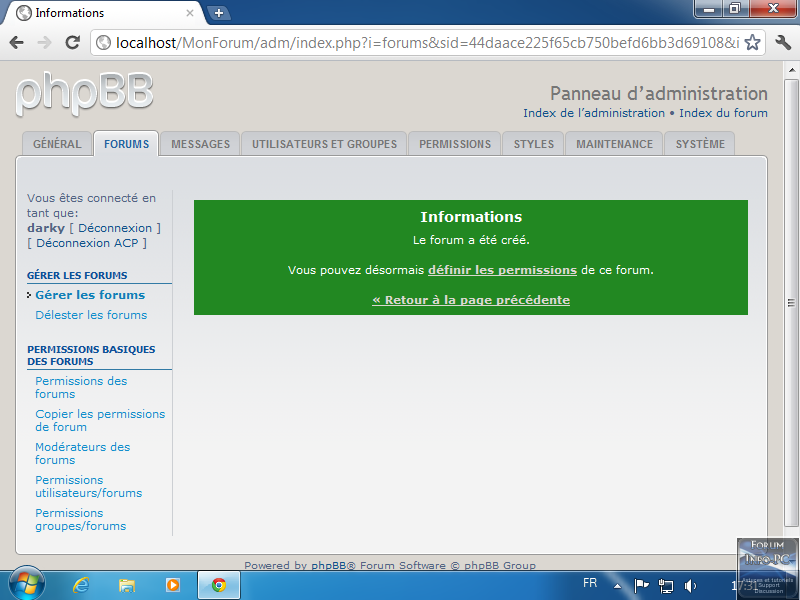This screenshot has height=600, width=800.
Task: Close the Informations browser tab
Action: click(190, 13)
